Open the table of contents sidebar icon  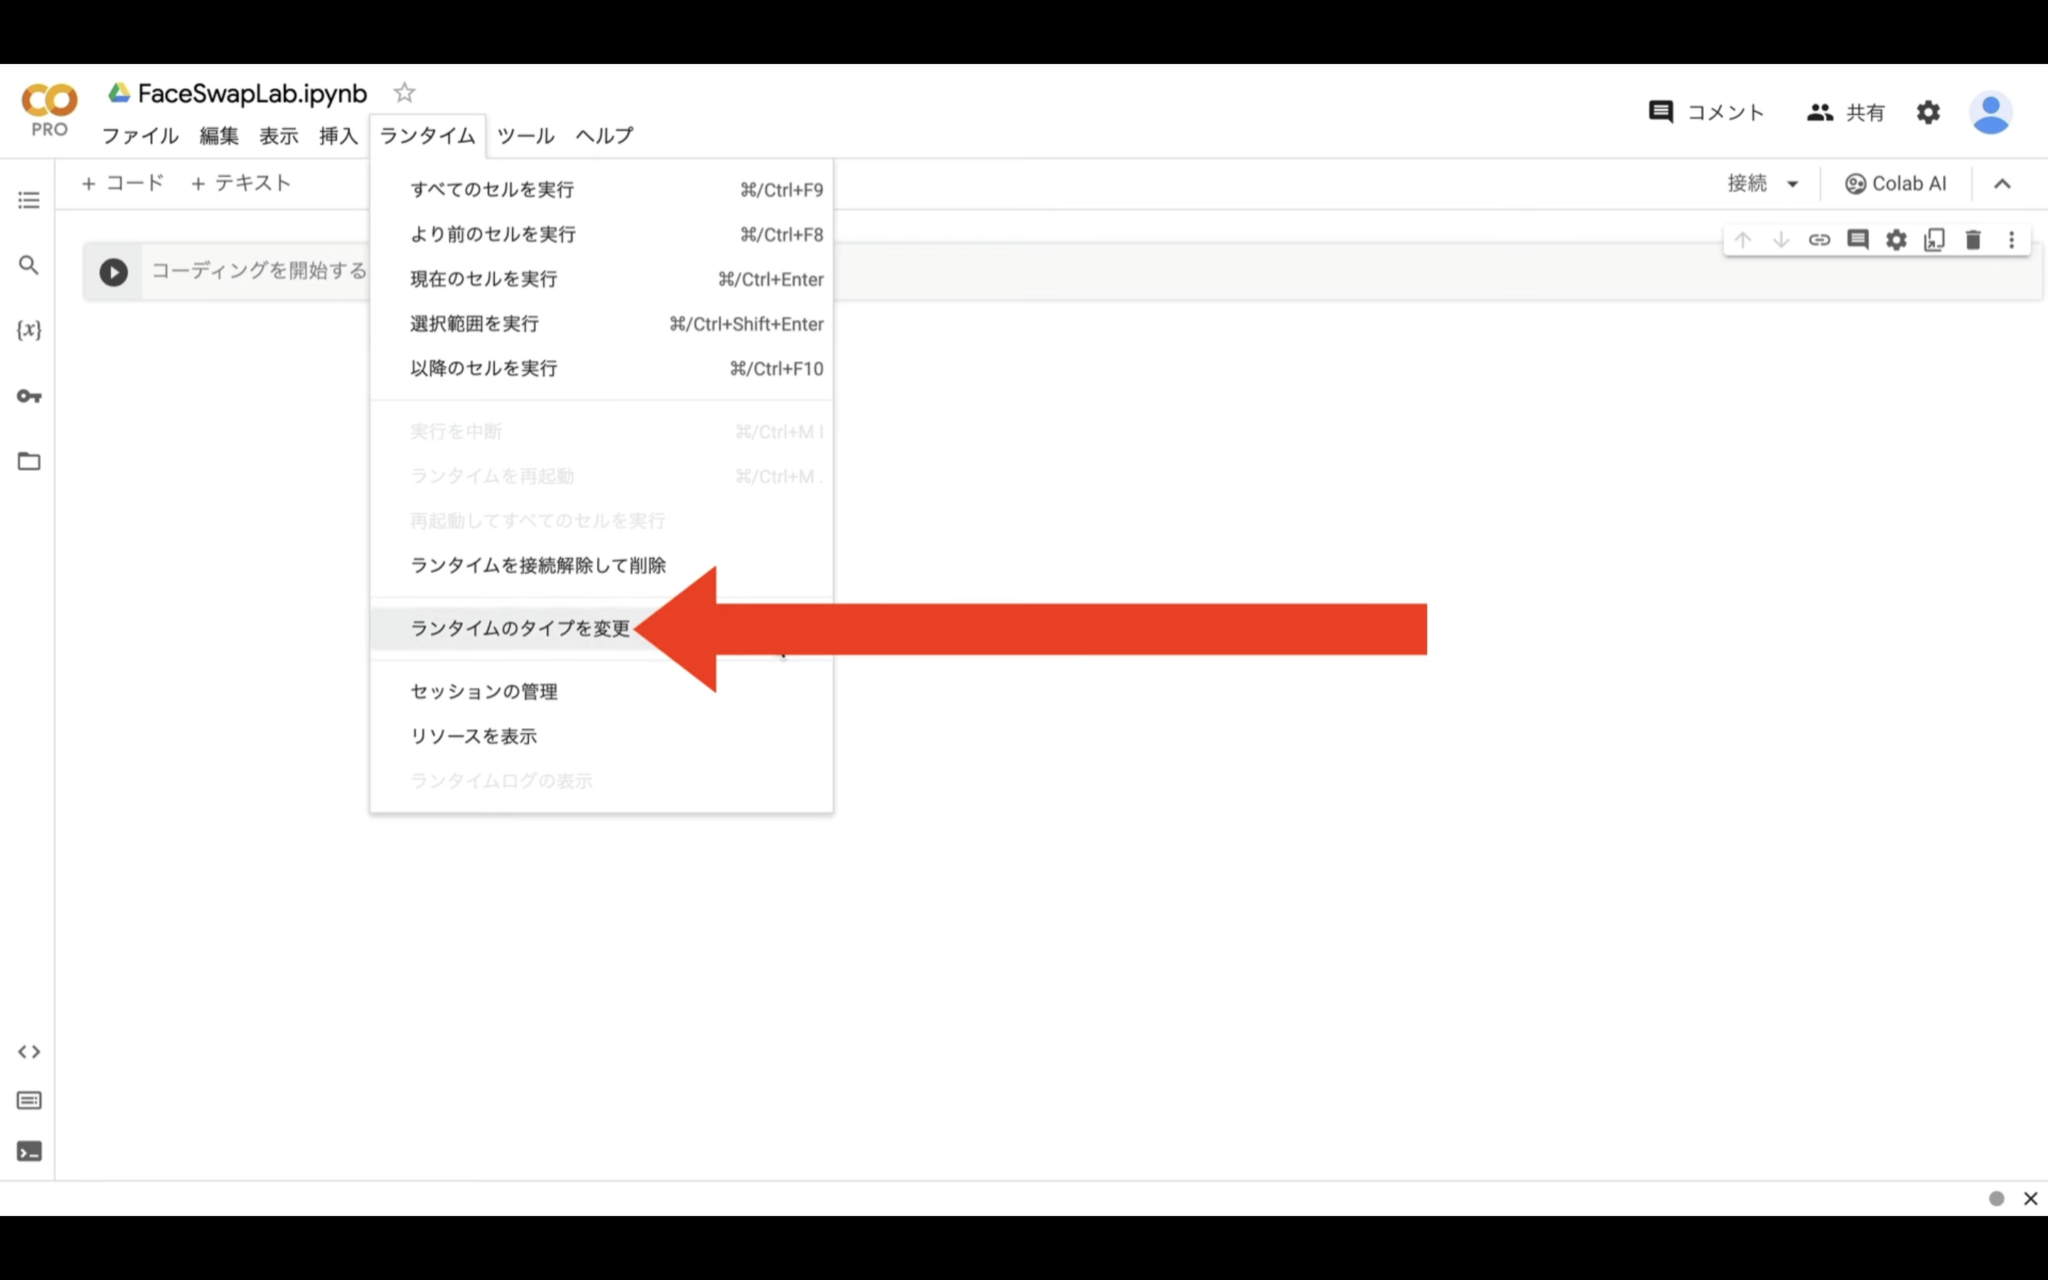pyautogui.click(x=29, y=201)
